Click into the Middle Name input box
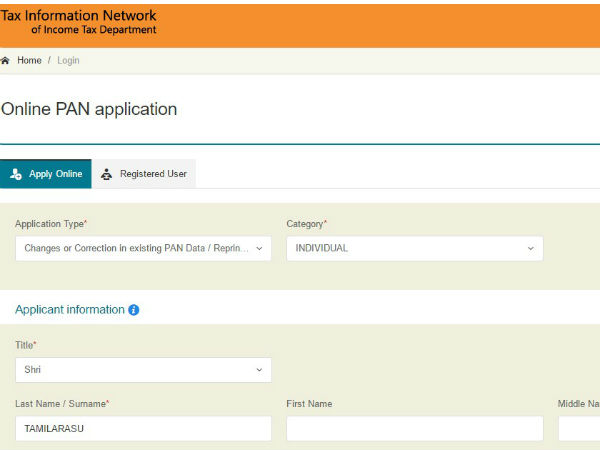Screen dimensions: 600x450 point(579,429)
